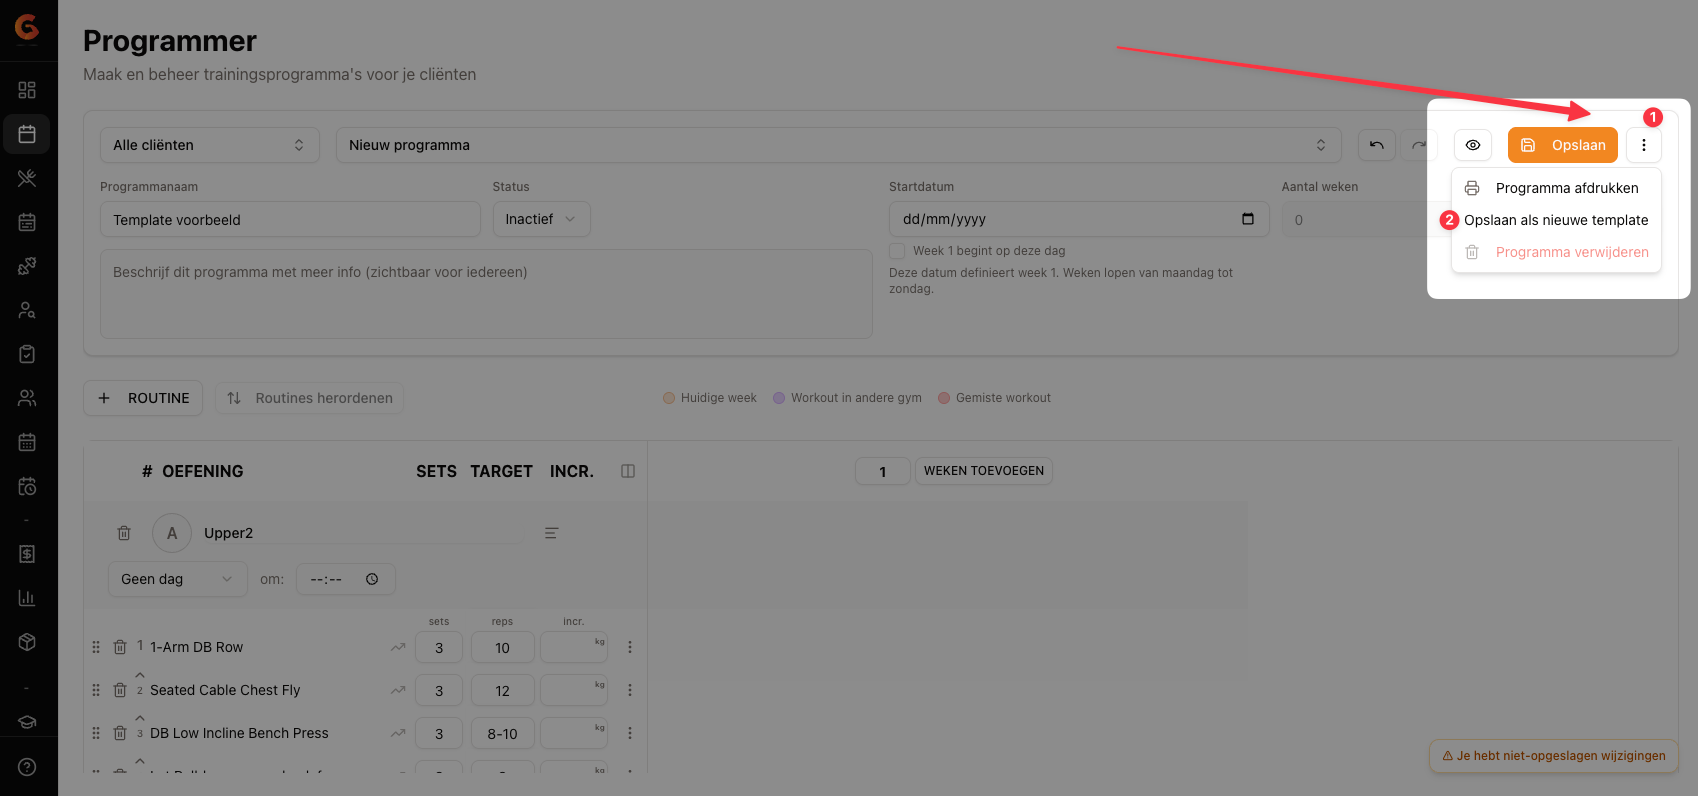1698x796 pixels.
Task: Delete Seated Cable Chest Fly with trash icon
Action: (120, 690)
